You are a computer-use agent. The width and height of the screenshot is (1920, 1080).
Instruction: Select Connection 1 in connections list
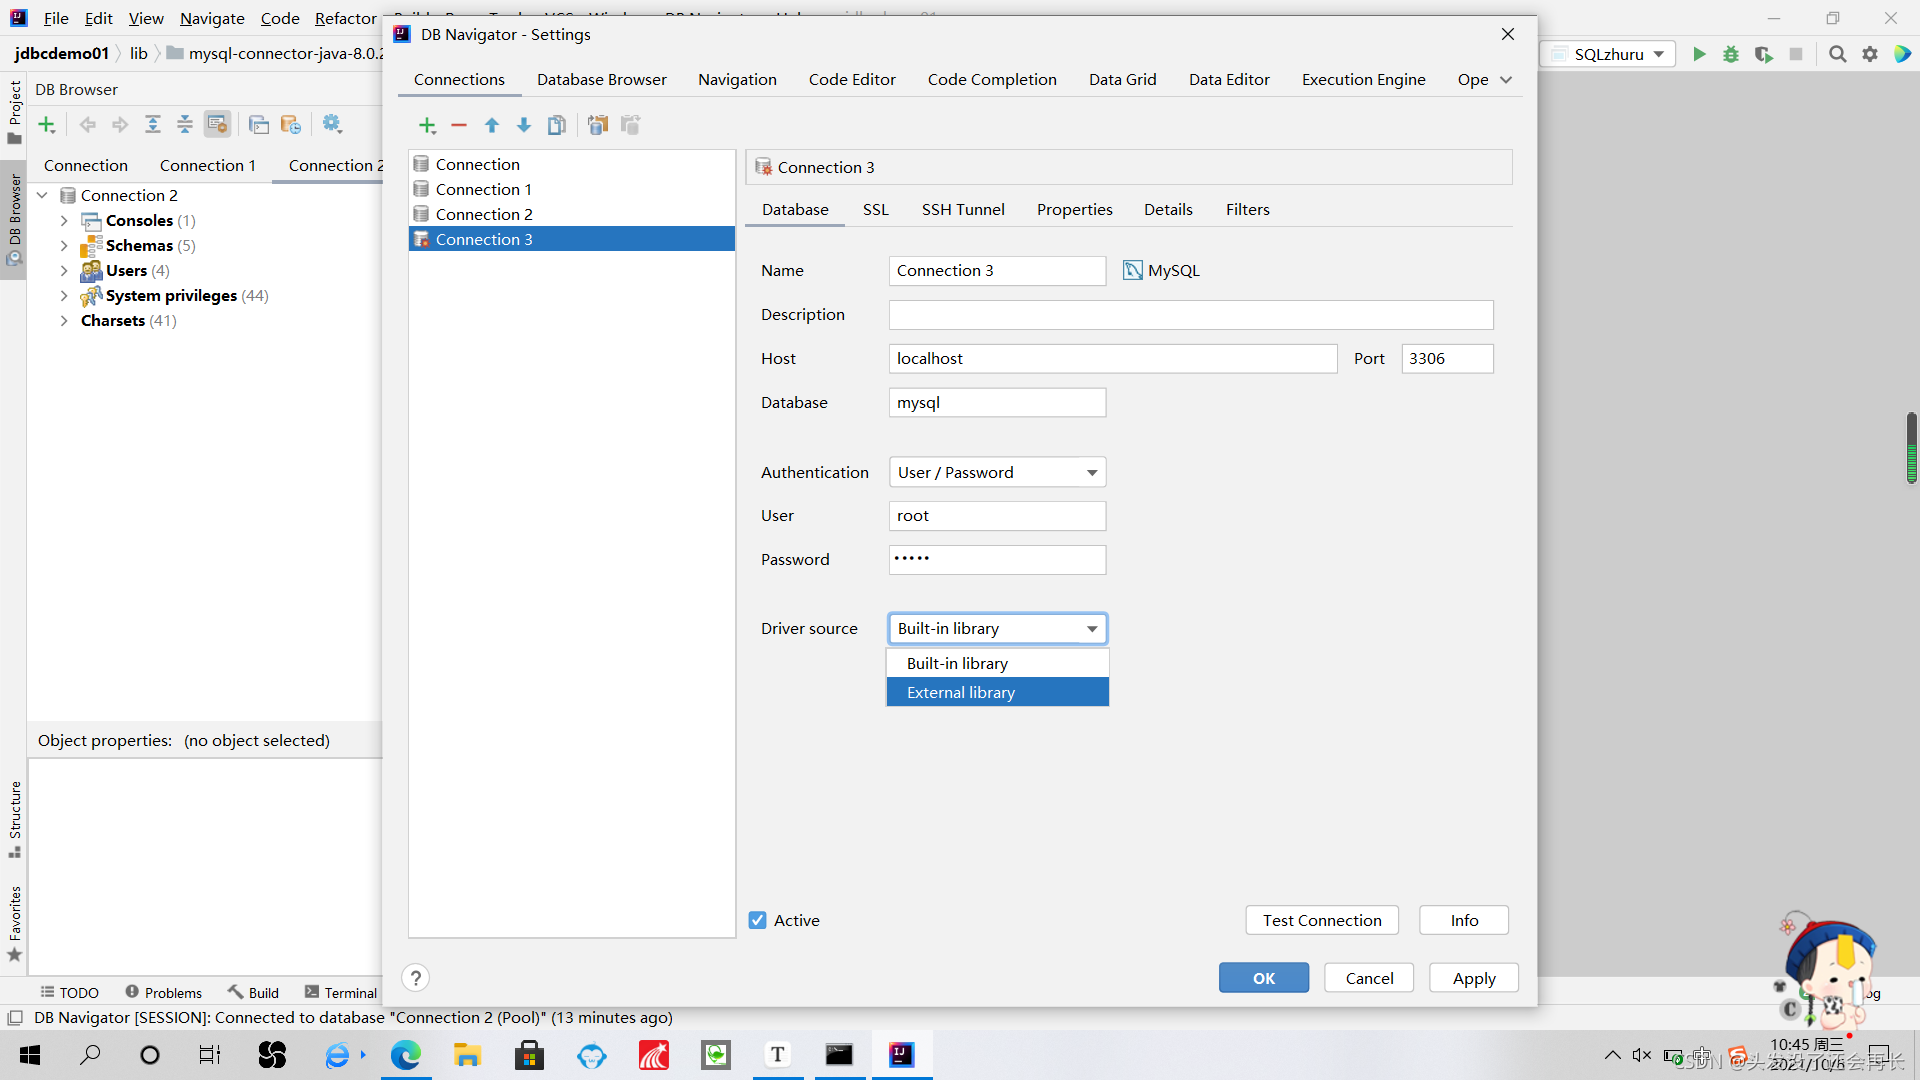483,189
